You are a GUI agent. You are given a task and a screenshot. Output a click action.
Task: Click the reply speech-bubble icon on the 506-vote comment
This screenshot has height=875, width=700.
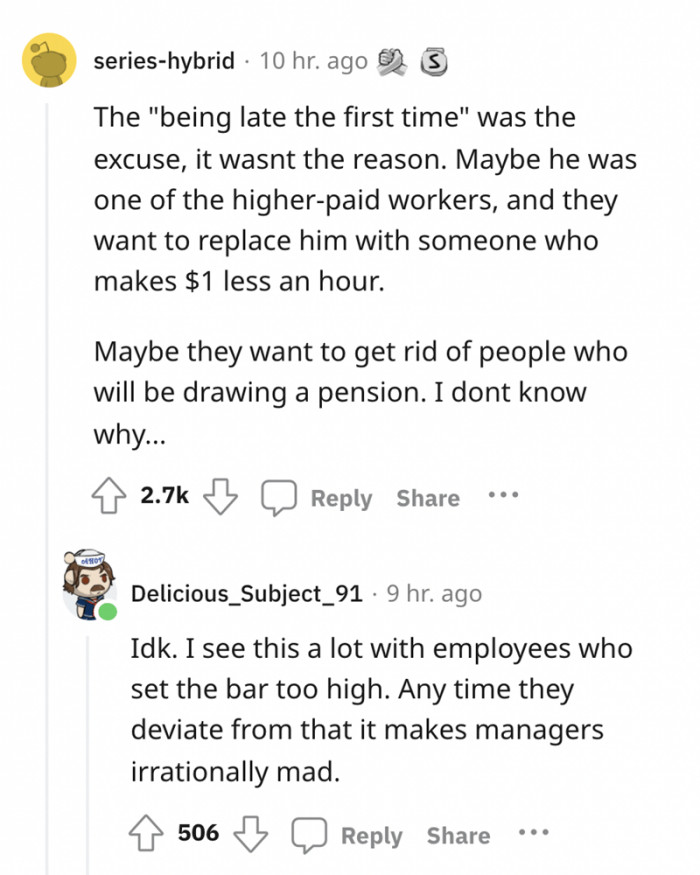[x=311, y=834]
